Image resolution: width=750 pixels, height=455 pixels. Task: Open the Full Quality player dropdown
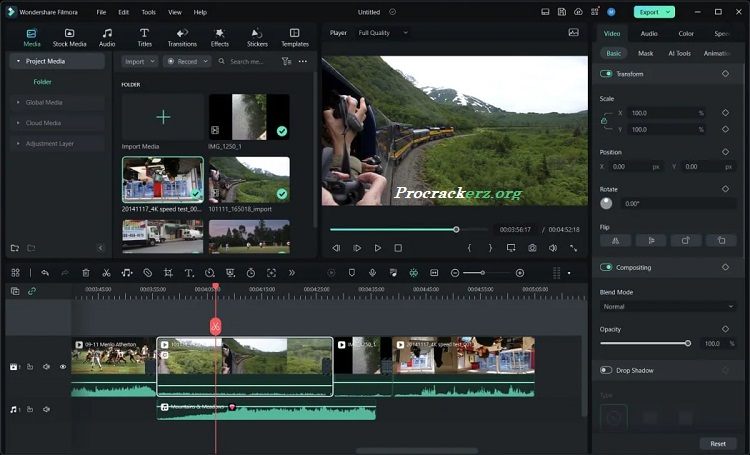pos(378,32)
